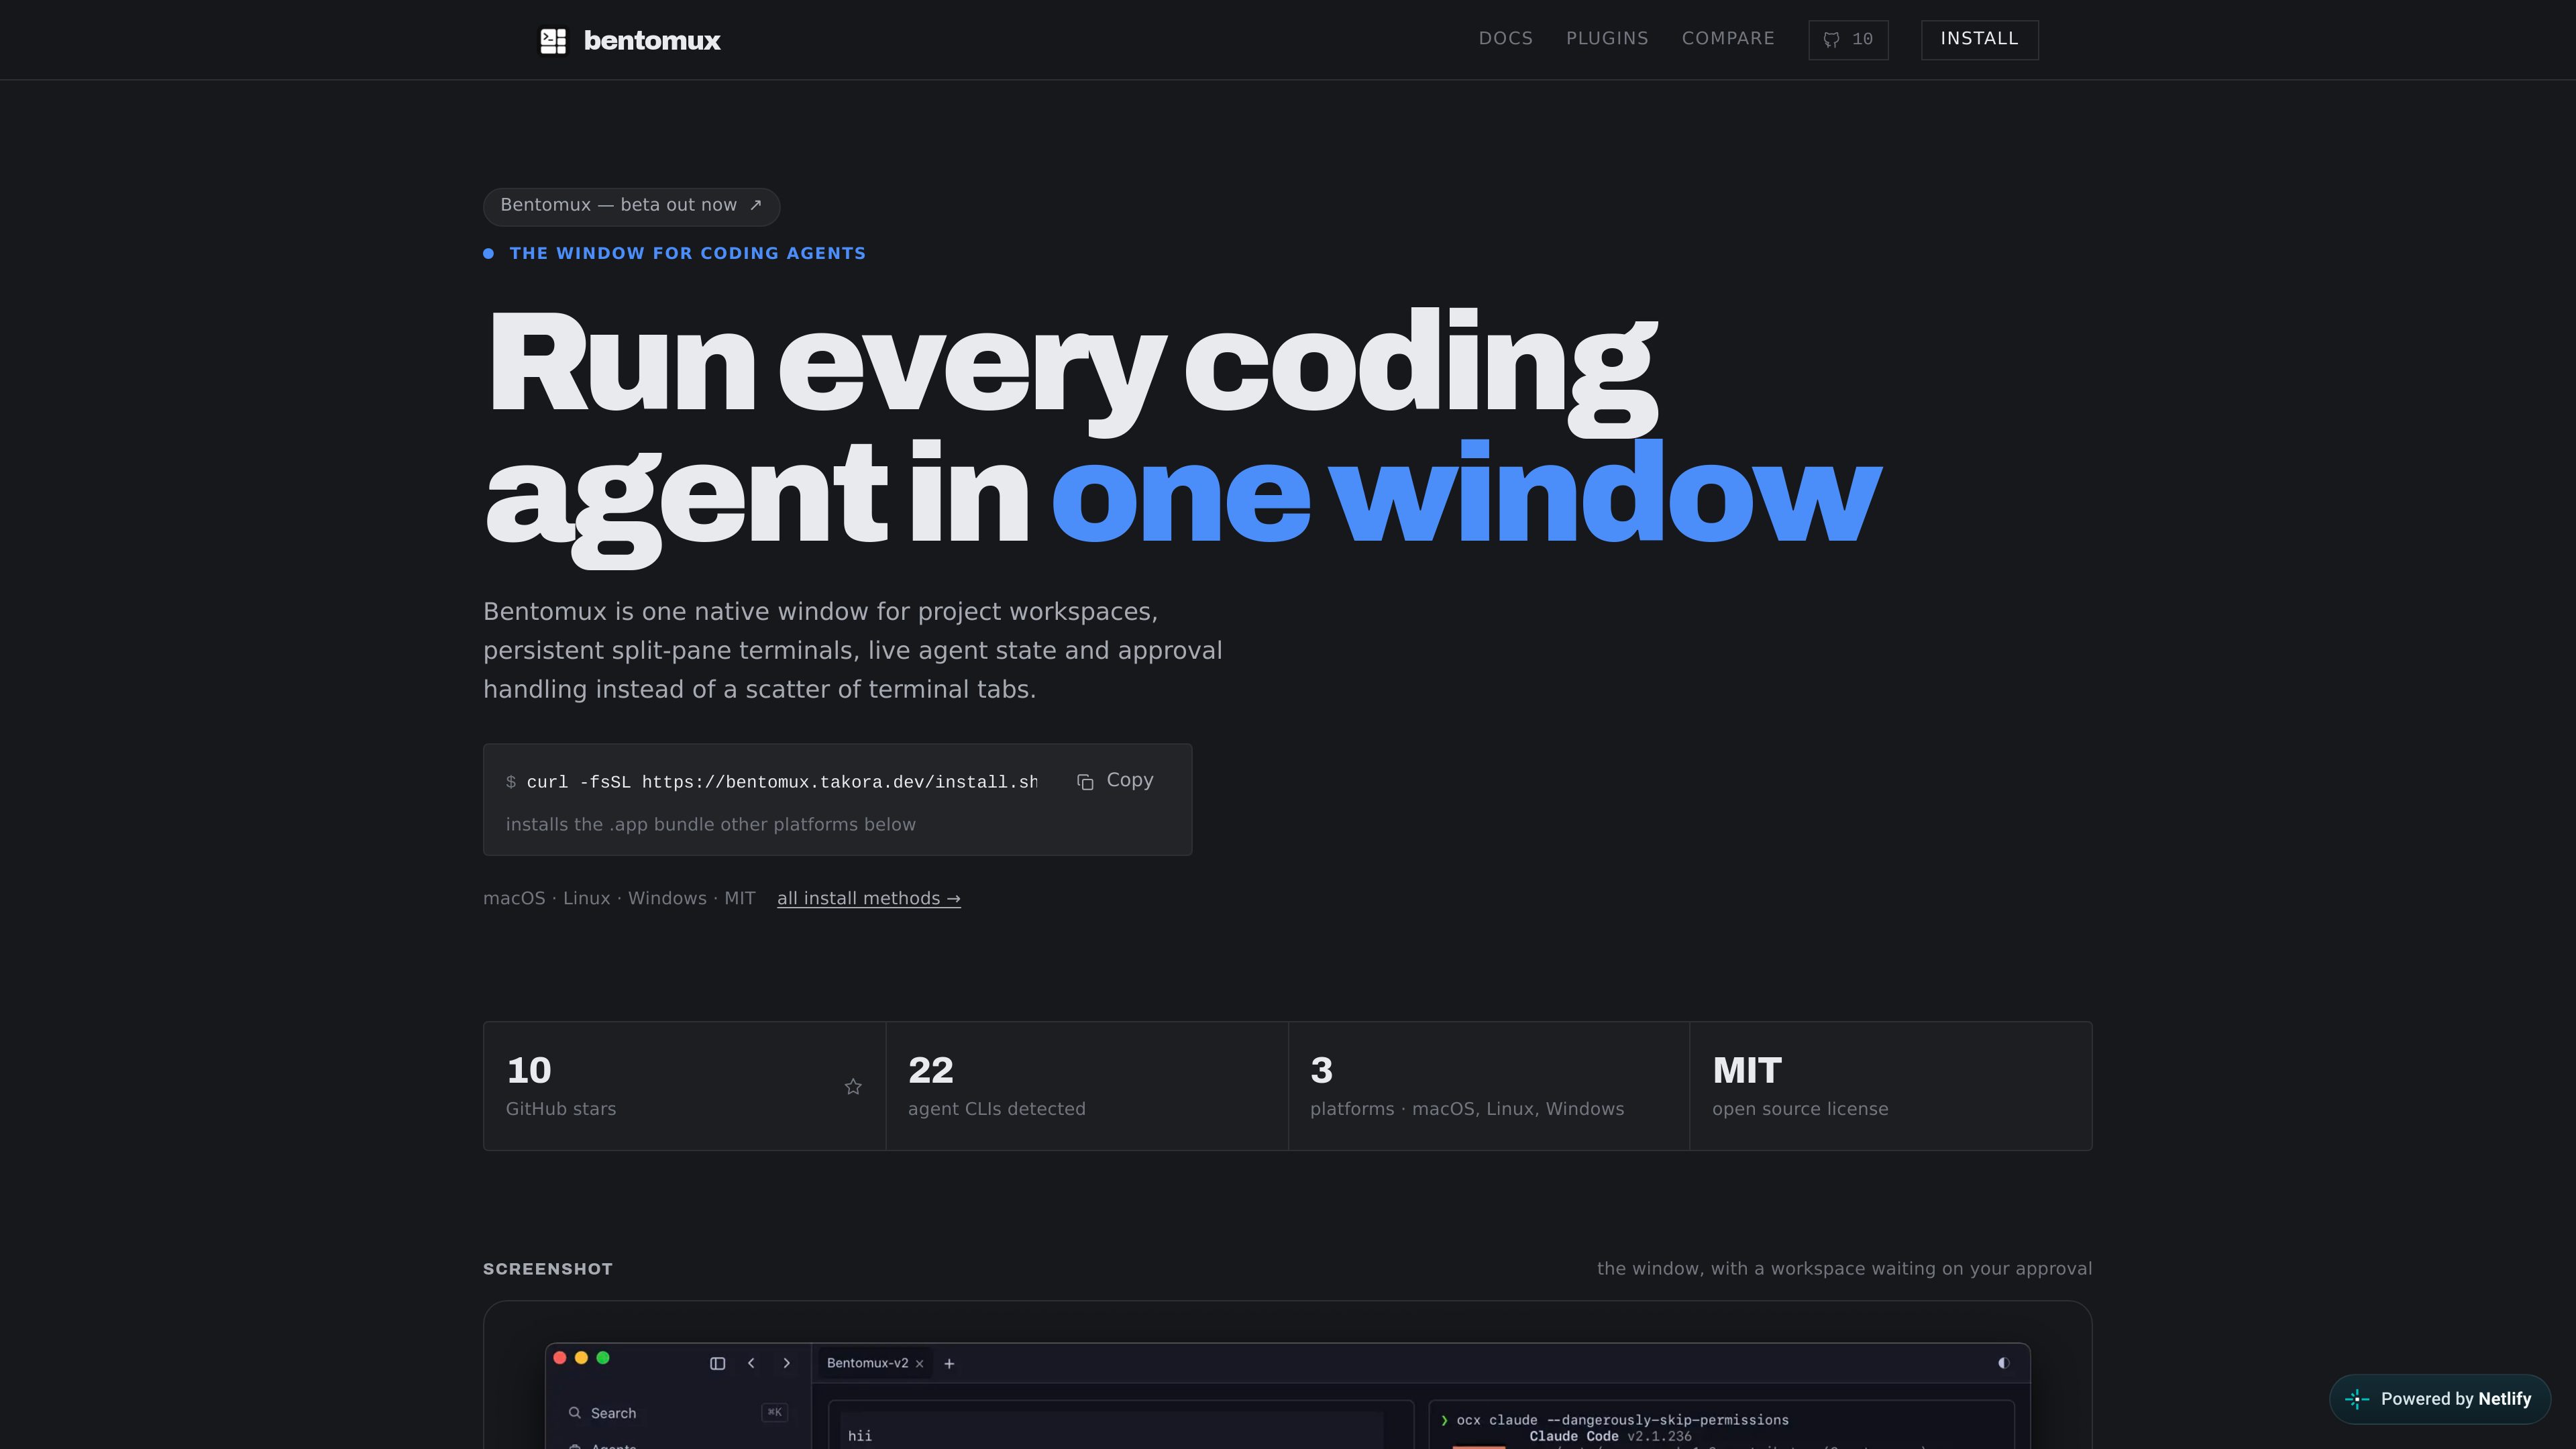Click the star icon in GitHub stars card

tap(853, 1086)
